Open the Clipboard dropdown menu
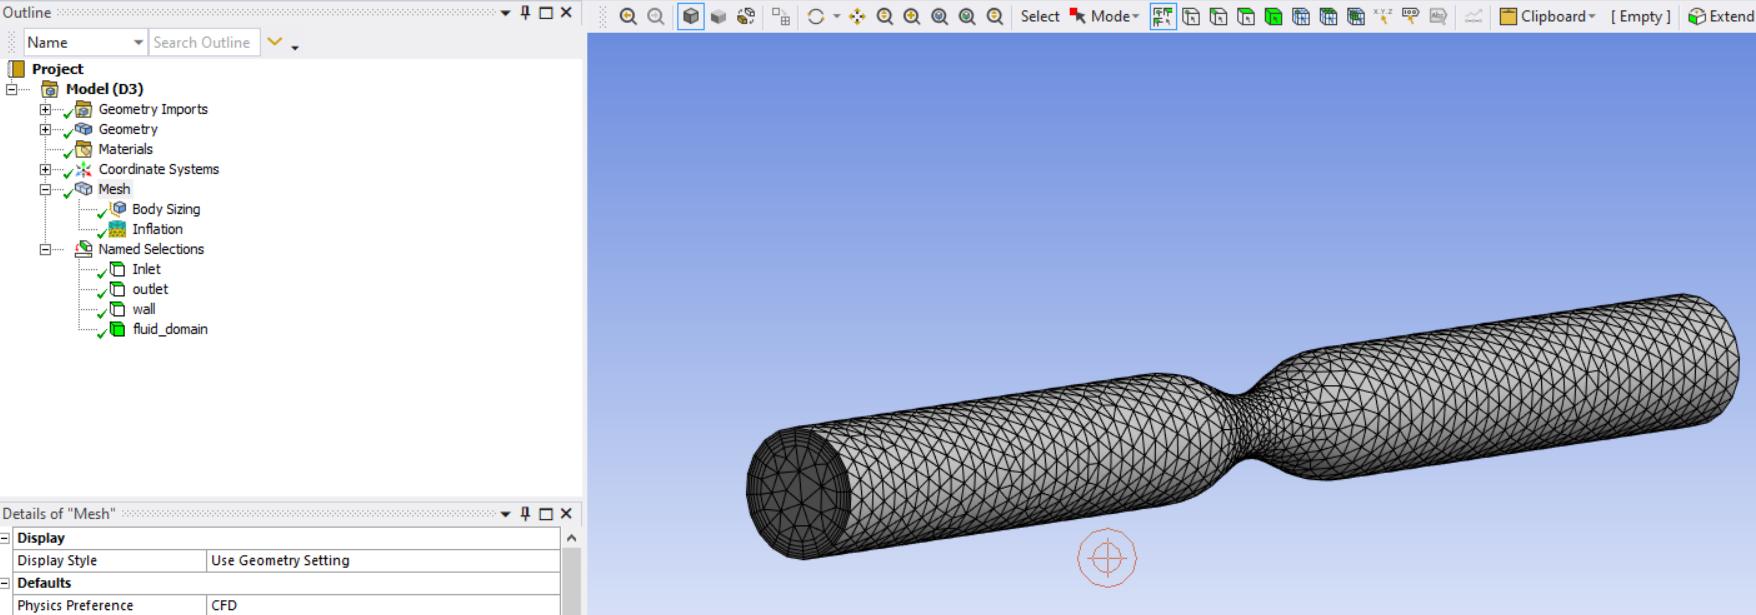This screenshot has width=1756, height=615. point(1548,17)
